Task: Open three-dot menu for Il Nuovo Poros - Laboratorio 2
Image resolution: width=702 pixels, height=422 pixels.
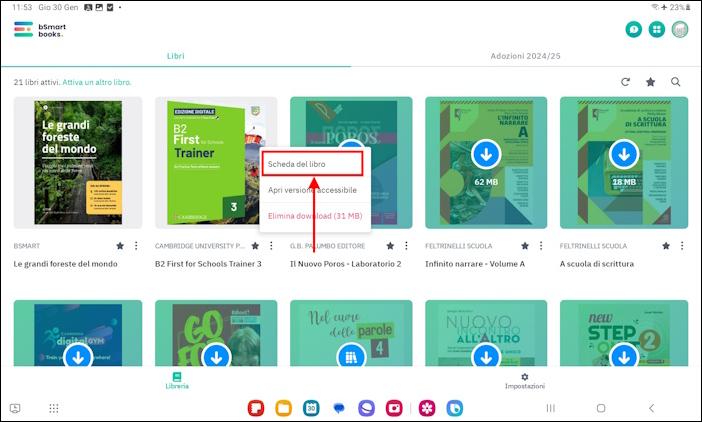Action: (x=407, y=246)
